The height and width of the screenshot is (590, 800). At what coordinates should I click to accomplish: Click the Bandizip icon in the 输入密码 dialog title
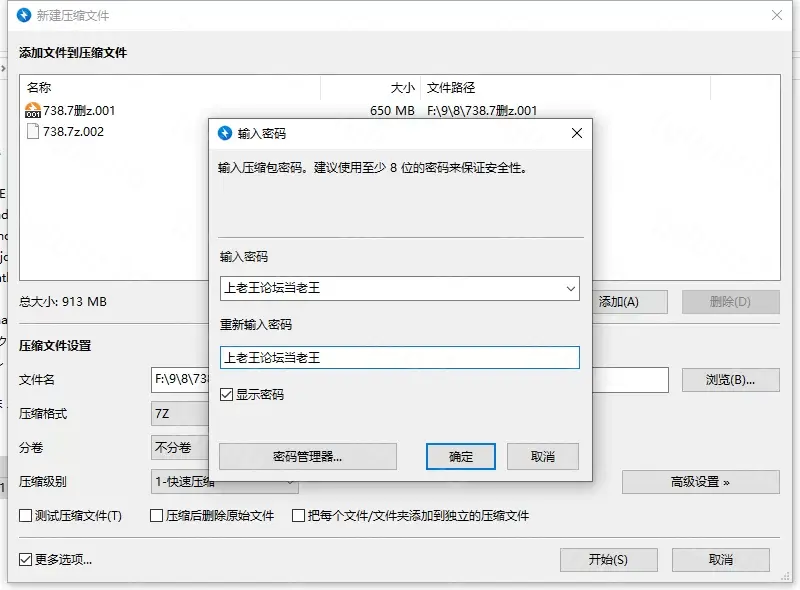pos(224,133)
